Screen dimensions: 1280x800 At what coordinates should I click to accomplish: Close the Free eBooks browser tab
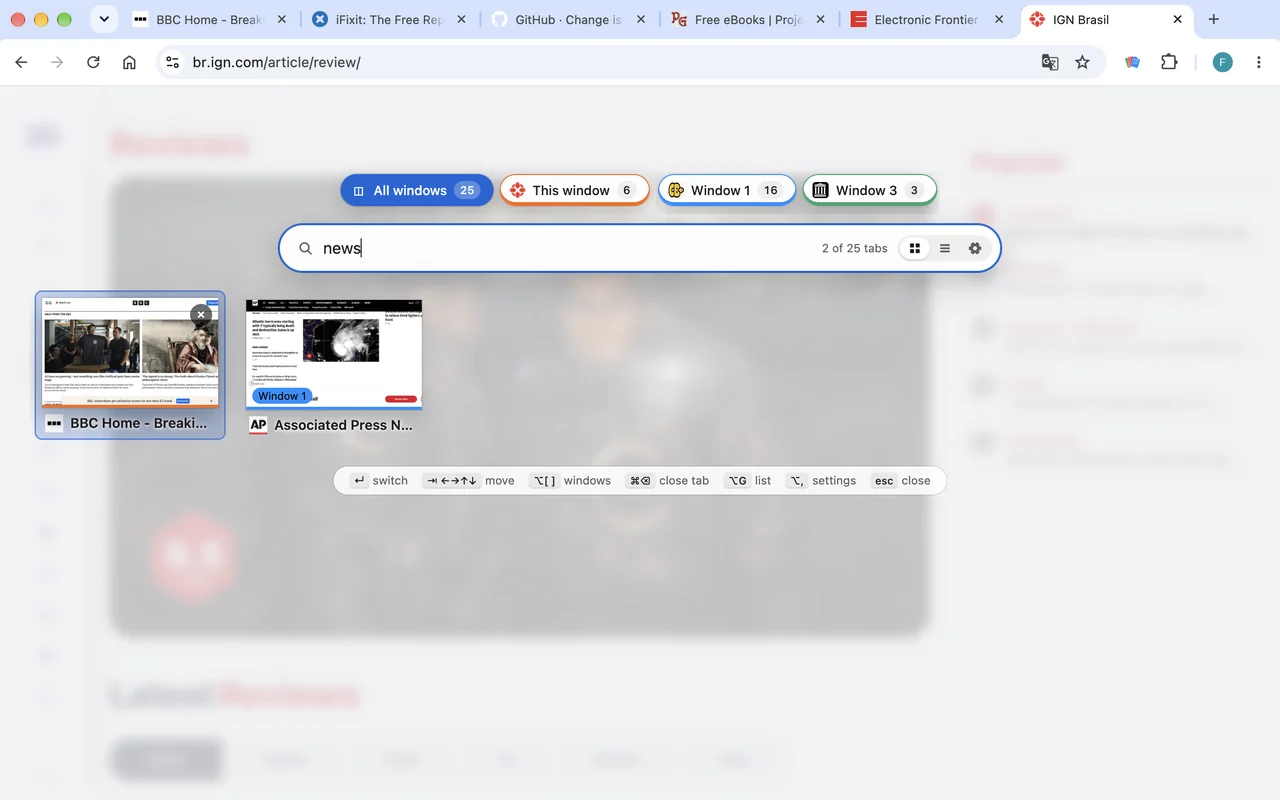pyautogui.click(x=821, y=19)
